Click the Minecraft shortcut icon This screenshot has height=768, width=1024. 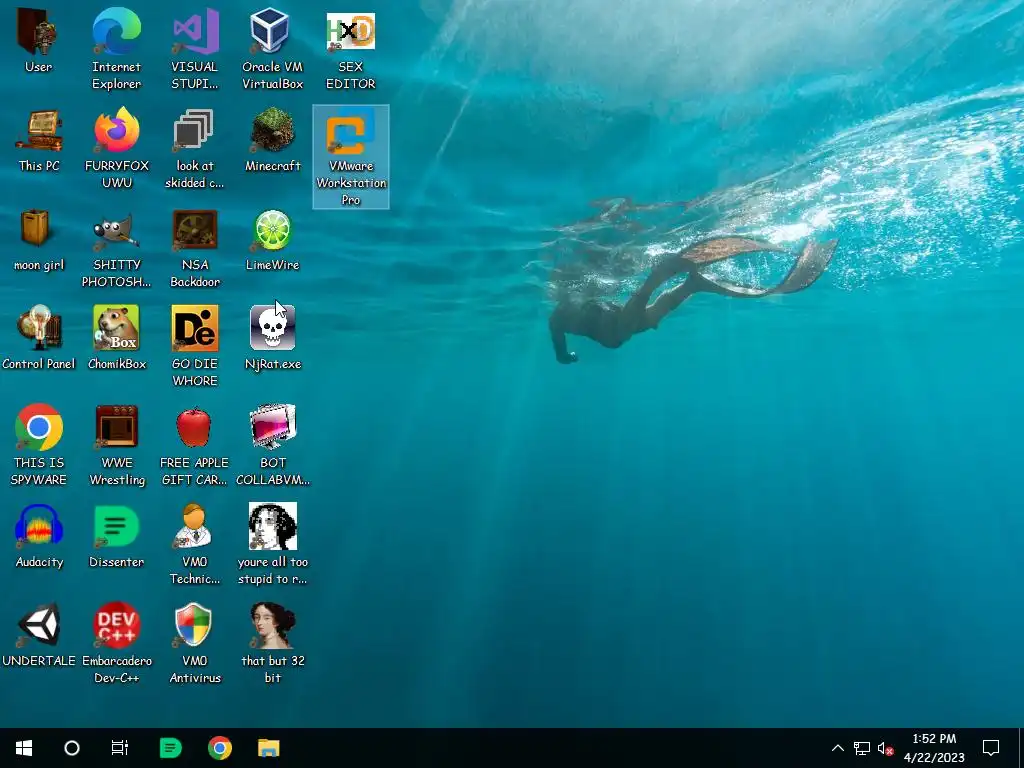272,130
